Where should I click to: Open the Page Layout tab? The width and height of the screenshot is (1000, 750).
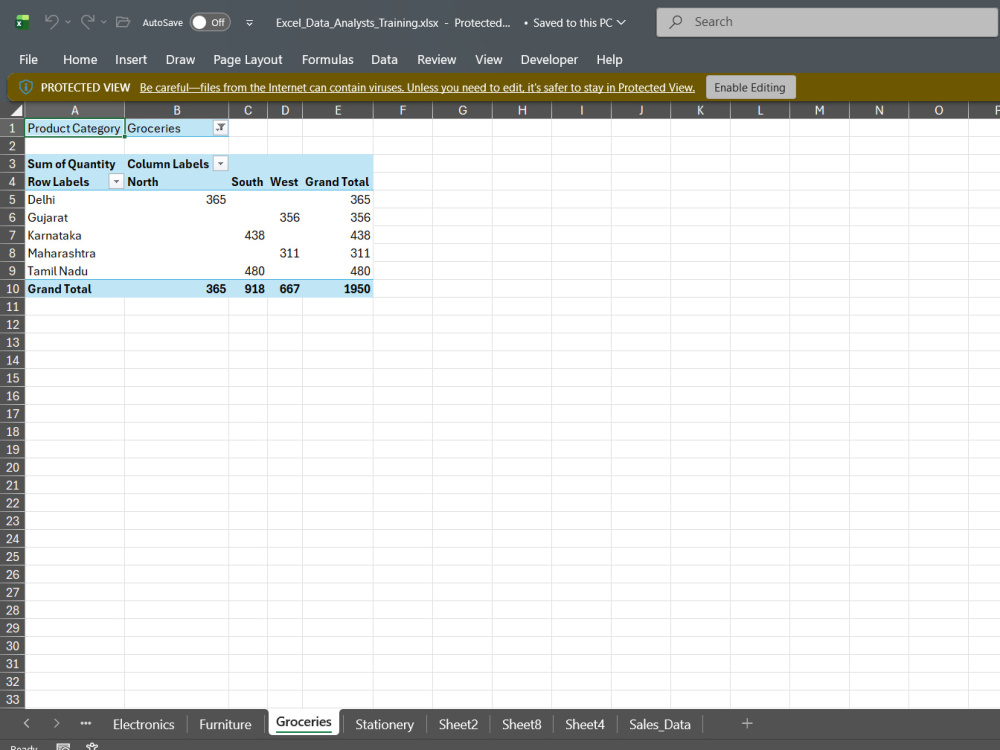(x=247, y=59)
